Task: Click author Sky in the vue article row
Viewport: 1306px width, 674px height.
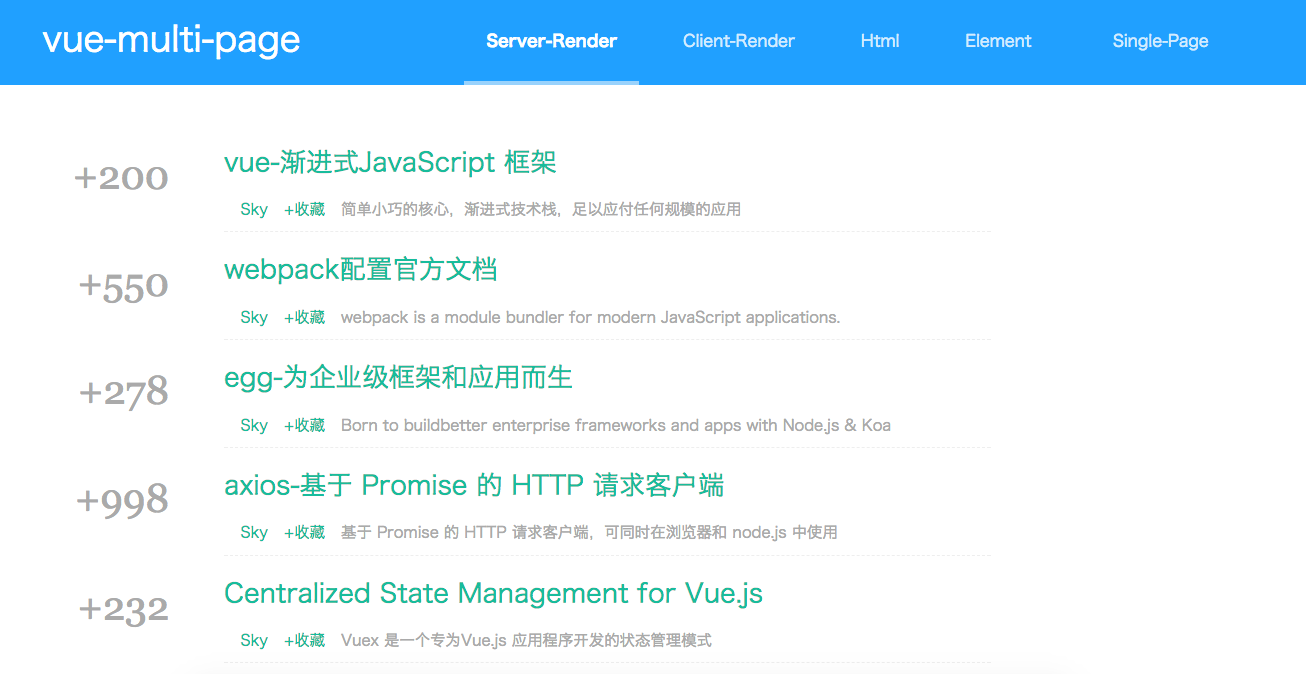Action: pos(254,209)
